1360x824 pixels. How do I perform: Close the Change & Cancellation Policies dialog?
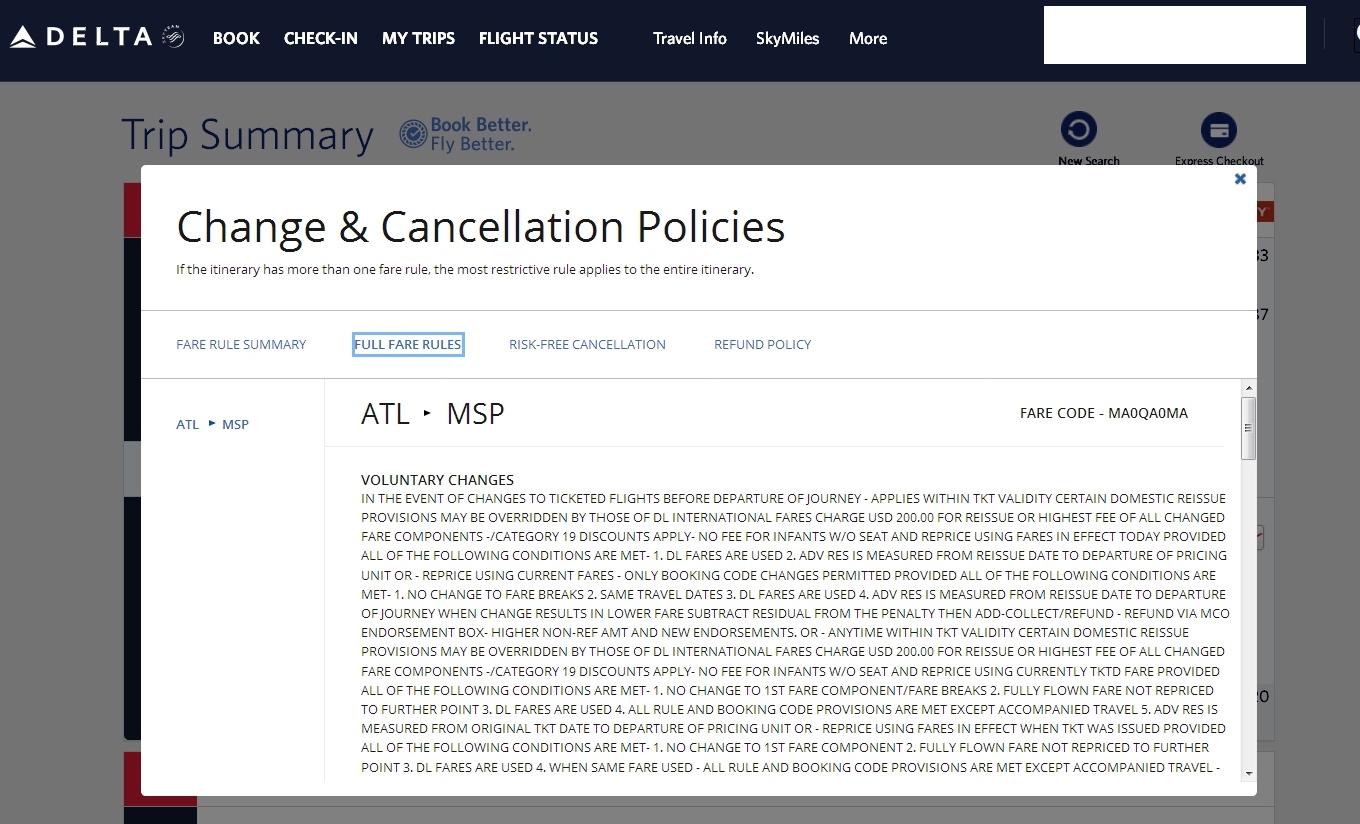pyautogui.click(x=1240, y=179)
